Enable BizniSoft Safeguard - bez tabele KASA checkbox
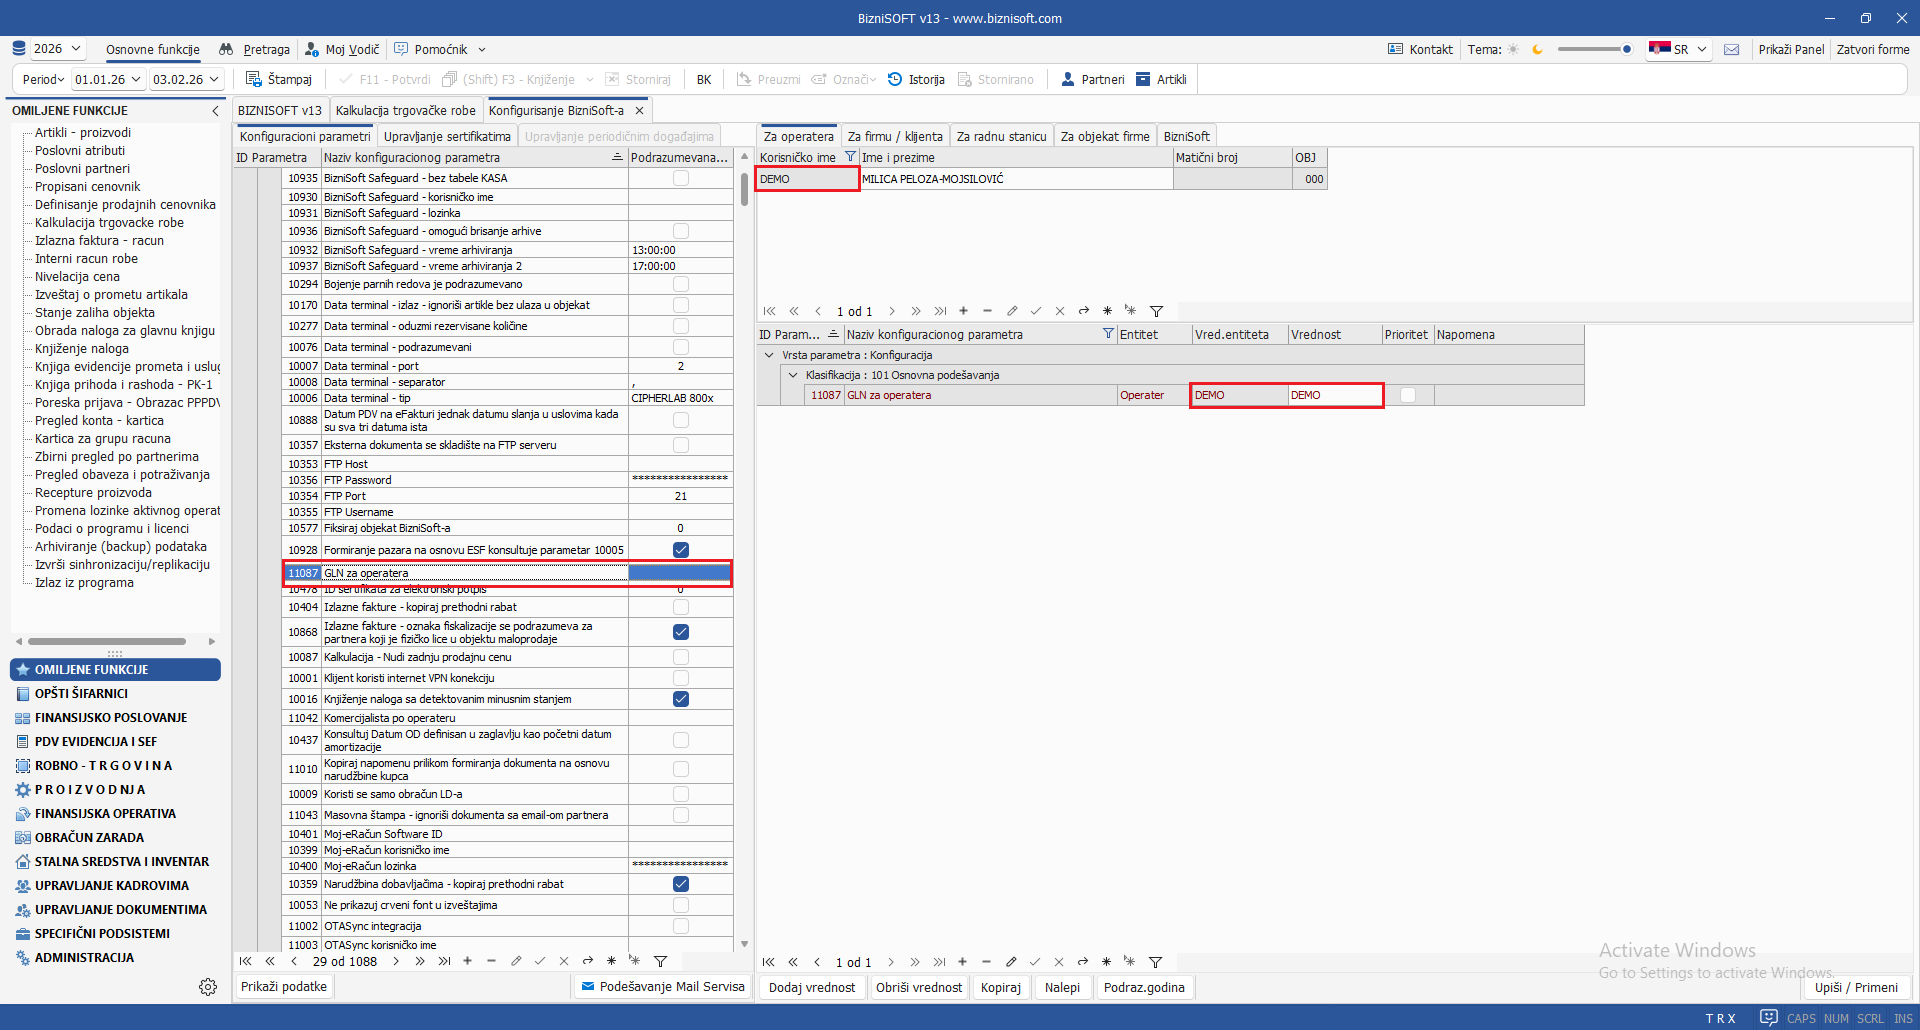1920x1030 pixels. point(681,178)
